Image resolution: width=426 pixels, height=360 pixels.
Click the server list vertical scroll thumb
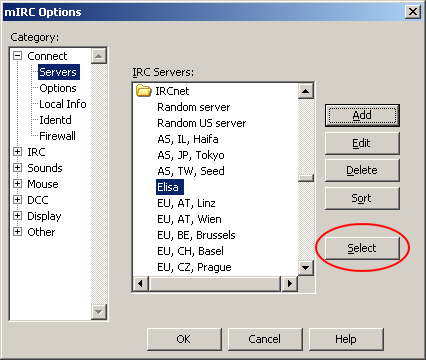click(306, 178)
